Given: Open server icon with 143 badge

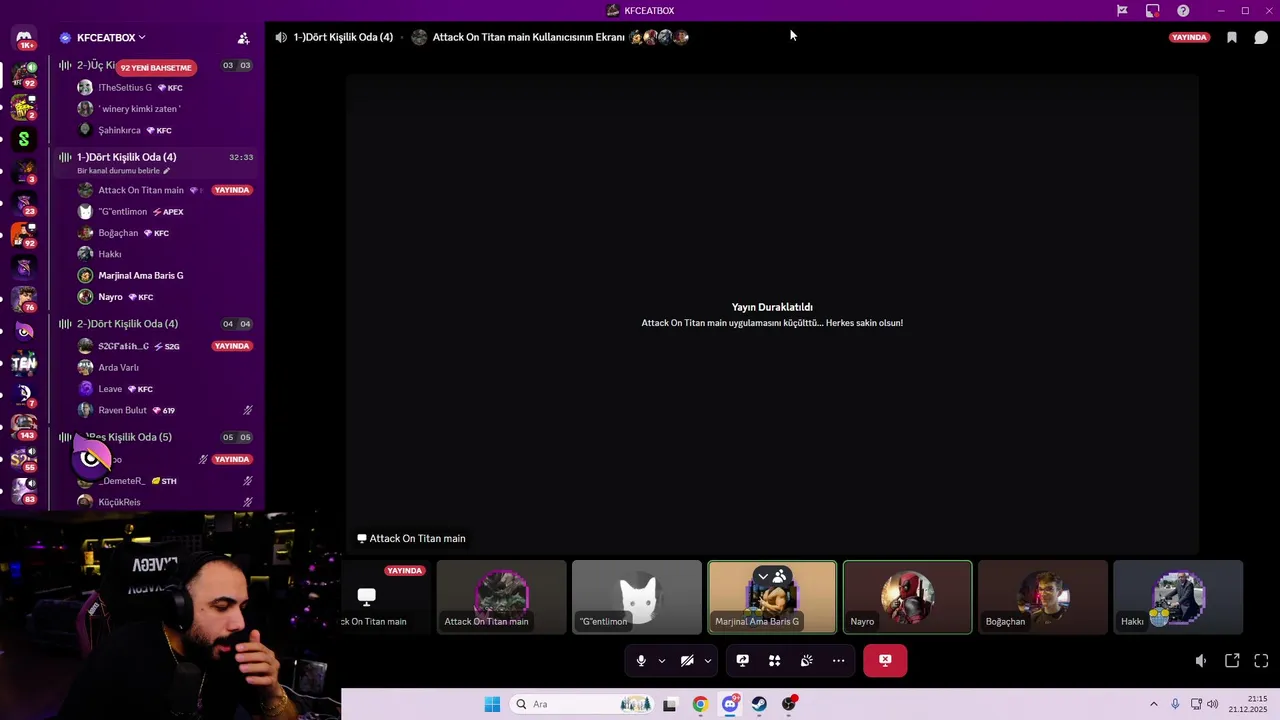Looking at the screenshot, I should pyautogui.click(x=24, y=427).
